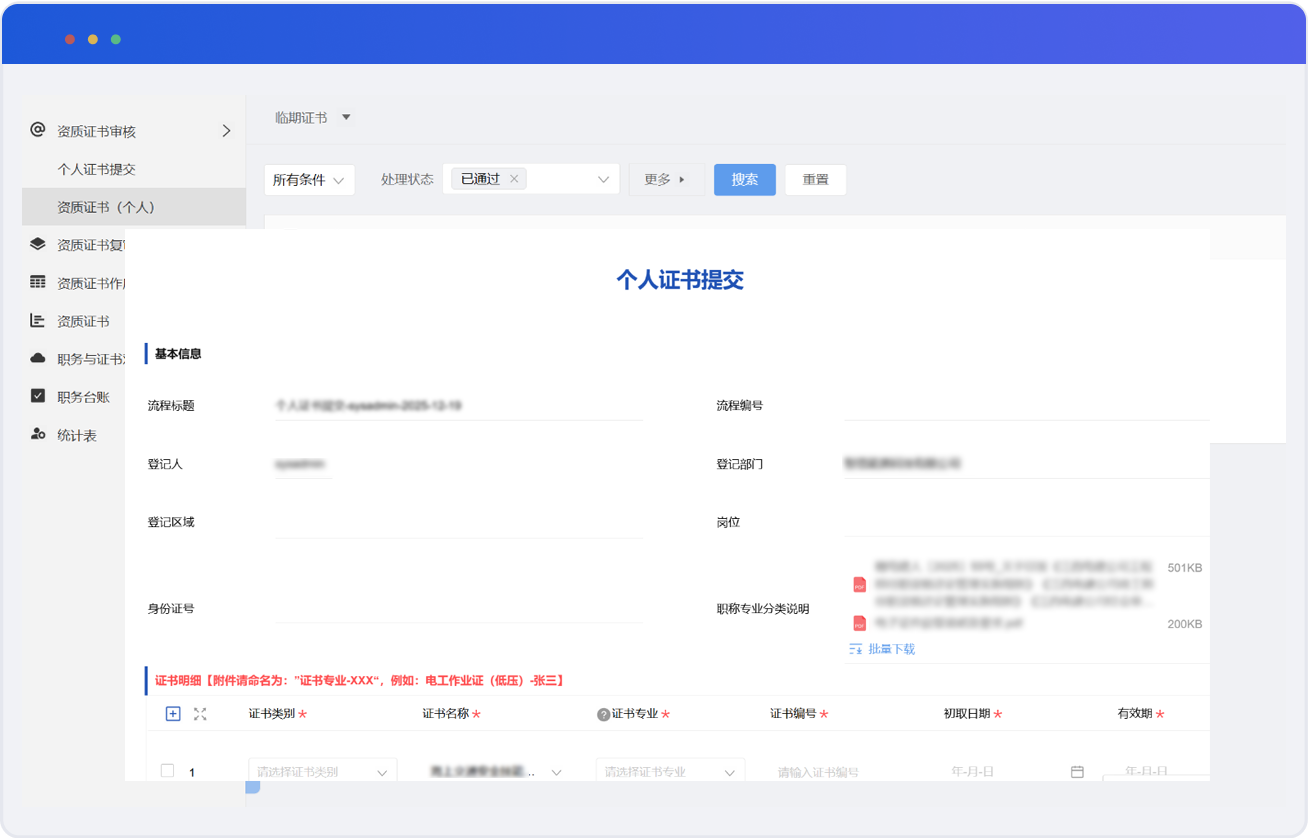Open the calendar icon for 初取日期

pos(1077,772)
